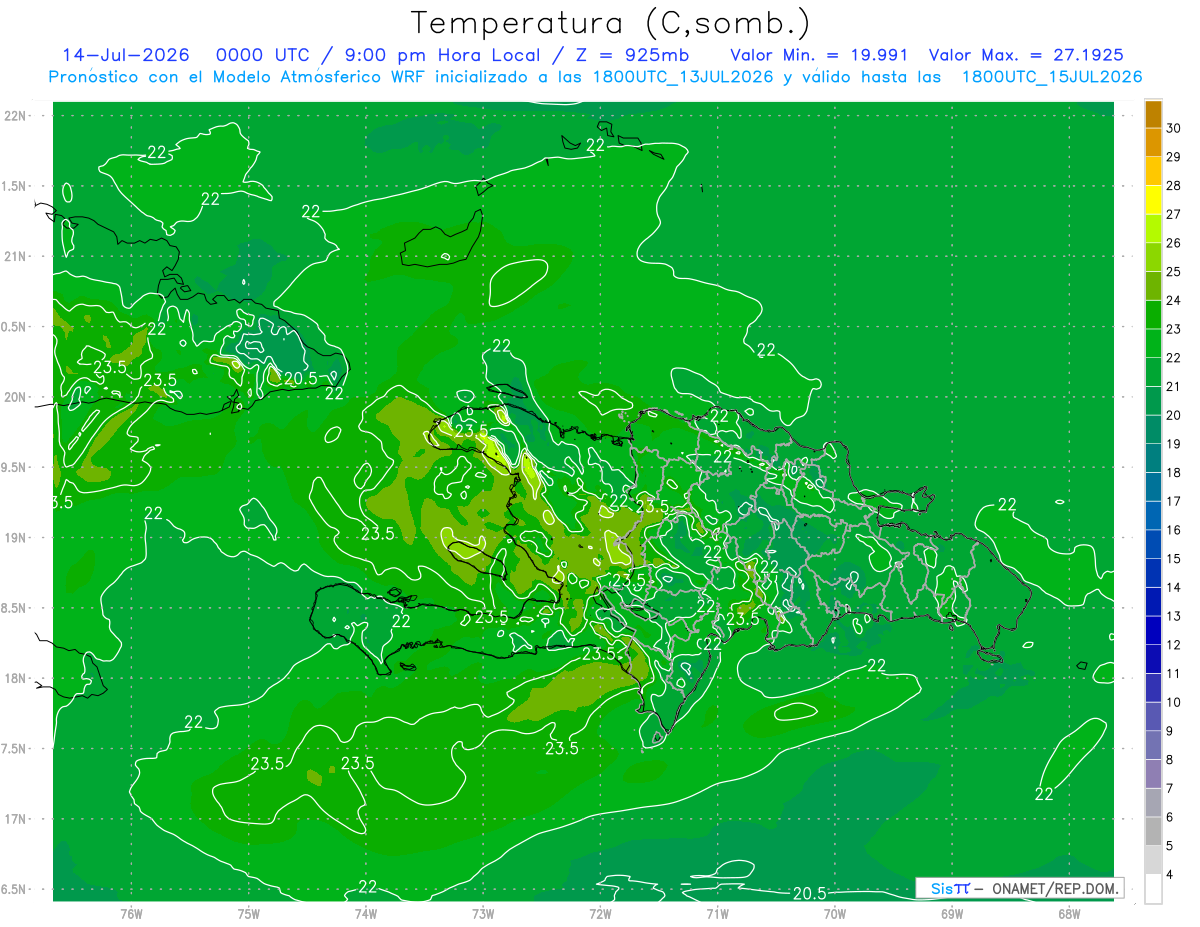Viewport: 1200px width, 927px height.
Task: Click the "Valor Max. = 27.1925" text
Action: click(x=1026, y=55)
